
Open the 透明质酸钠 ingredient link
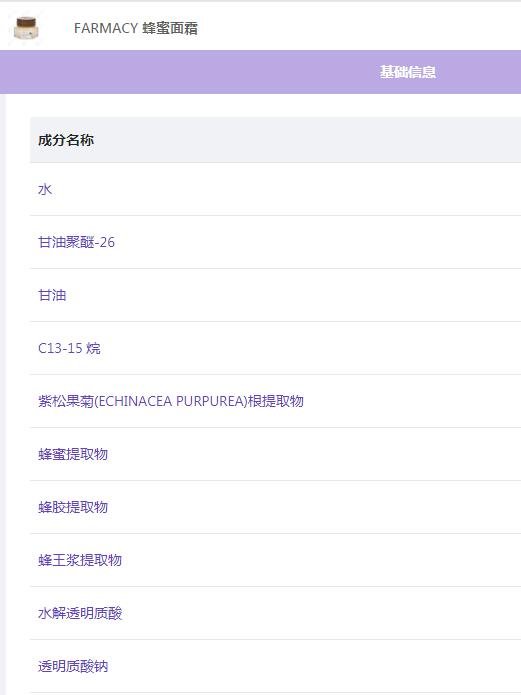(x=73, y=666)
